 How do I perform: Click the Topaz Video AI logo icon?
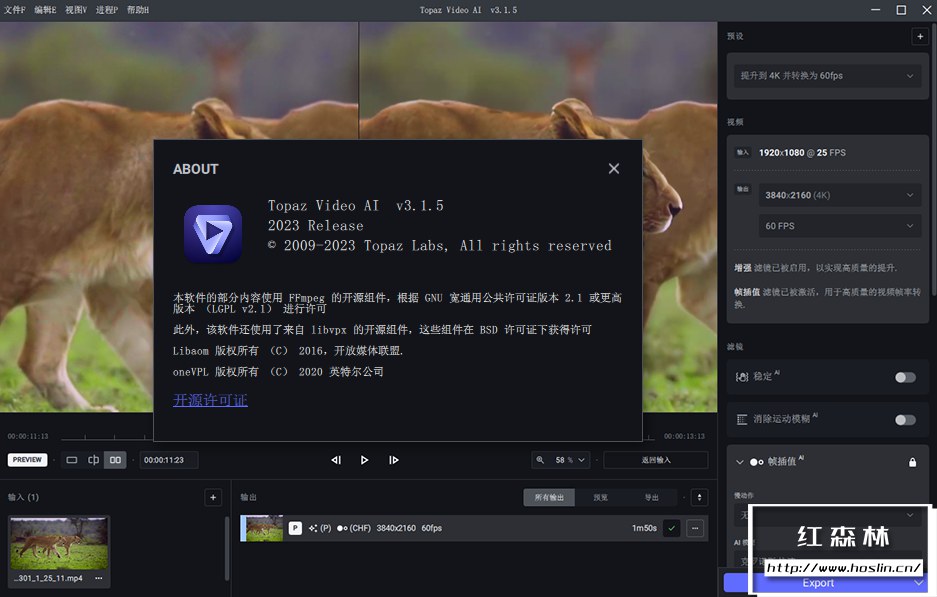[x=213, y=234]
